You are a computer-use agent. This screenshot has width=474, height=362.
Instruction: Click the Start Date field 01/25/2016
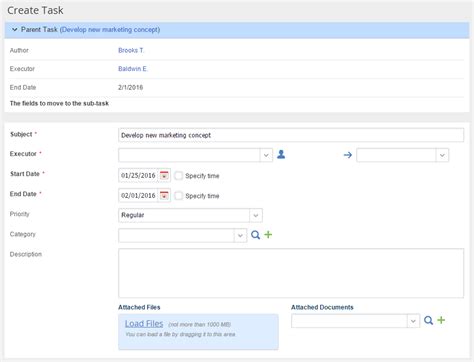[138, 175]
